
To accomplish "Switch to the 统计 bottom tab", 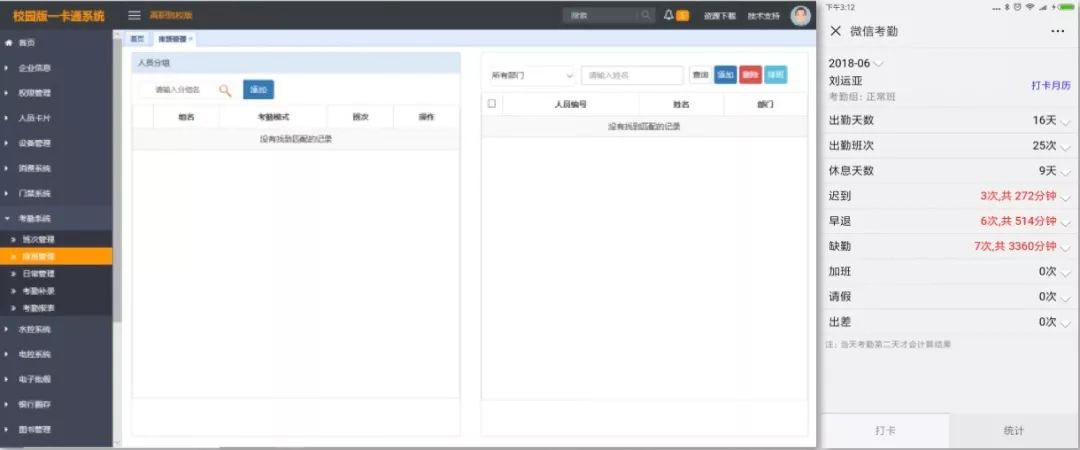I will 1014,430.
